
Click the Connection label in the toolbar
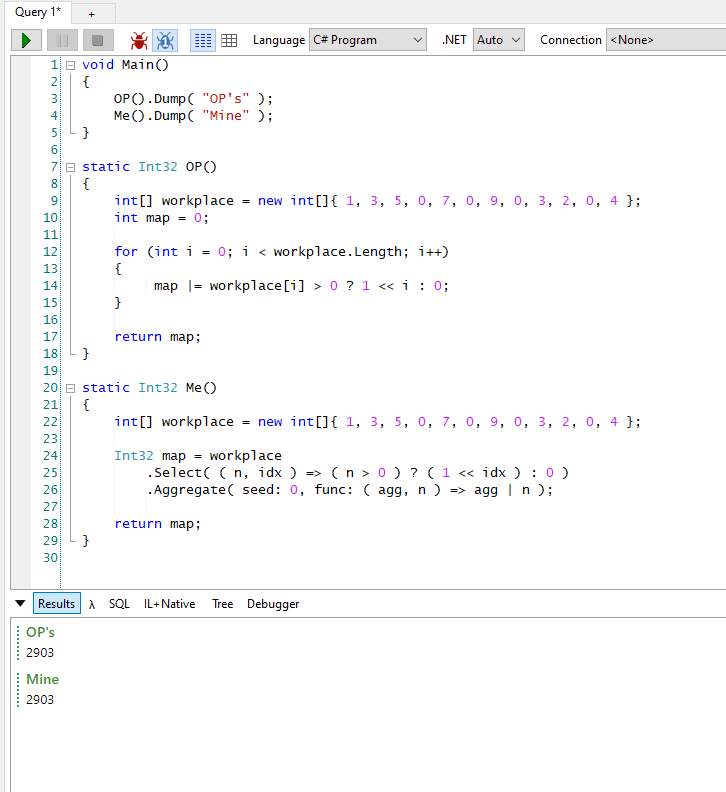click(x=570, y=40)
